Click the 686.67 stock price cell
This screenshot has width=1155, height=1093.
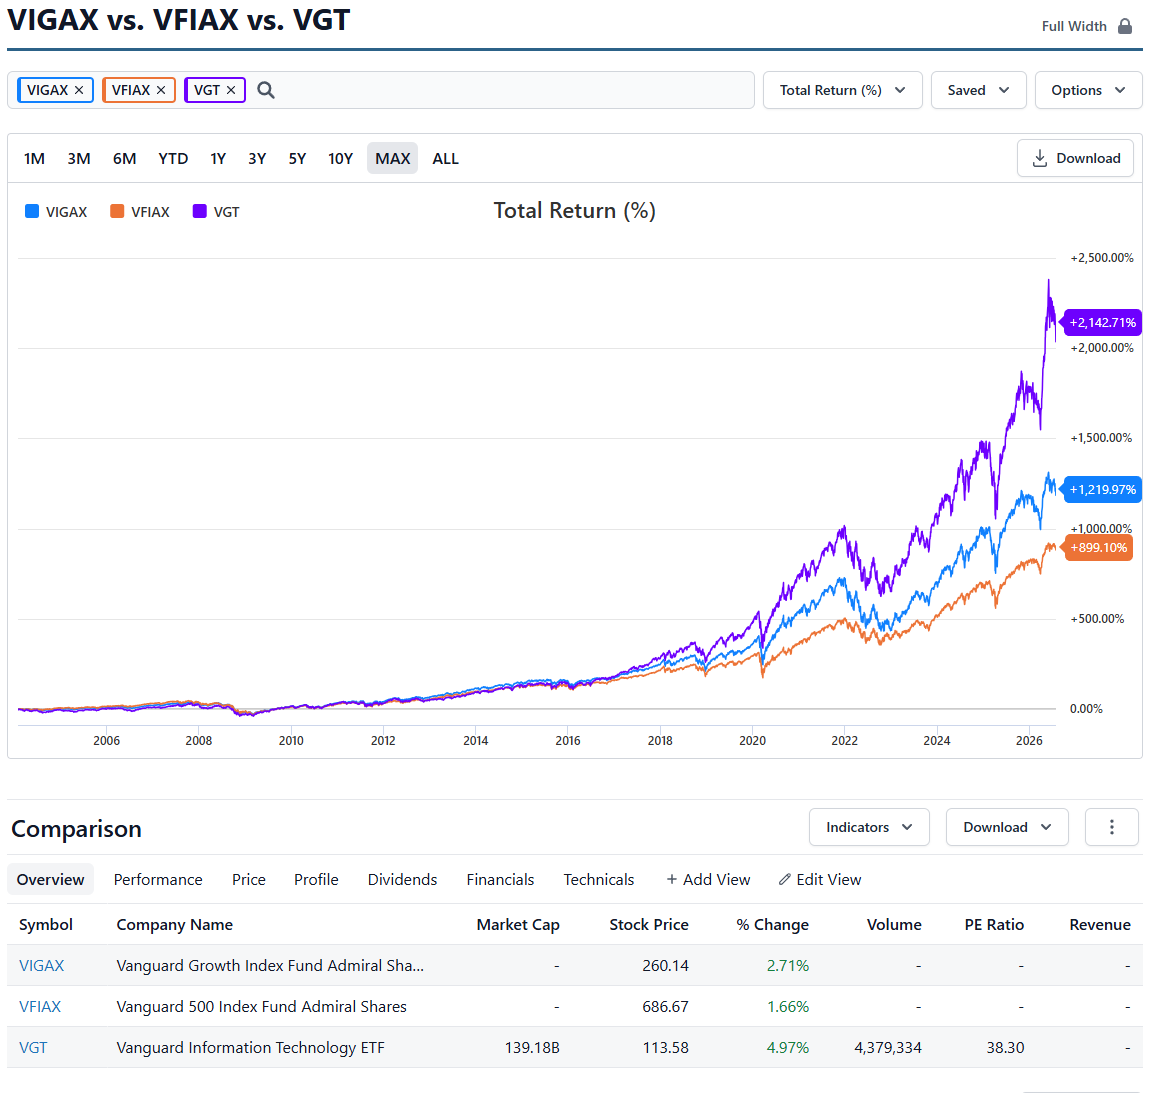coord(665,1007)
